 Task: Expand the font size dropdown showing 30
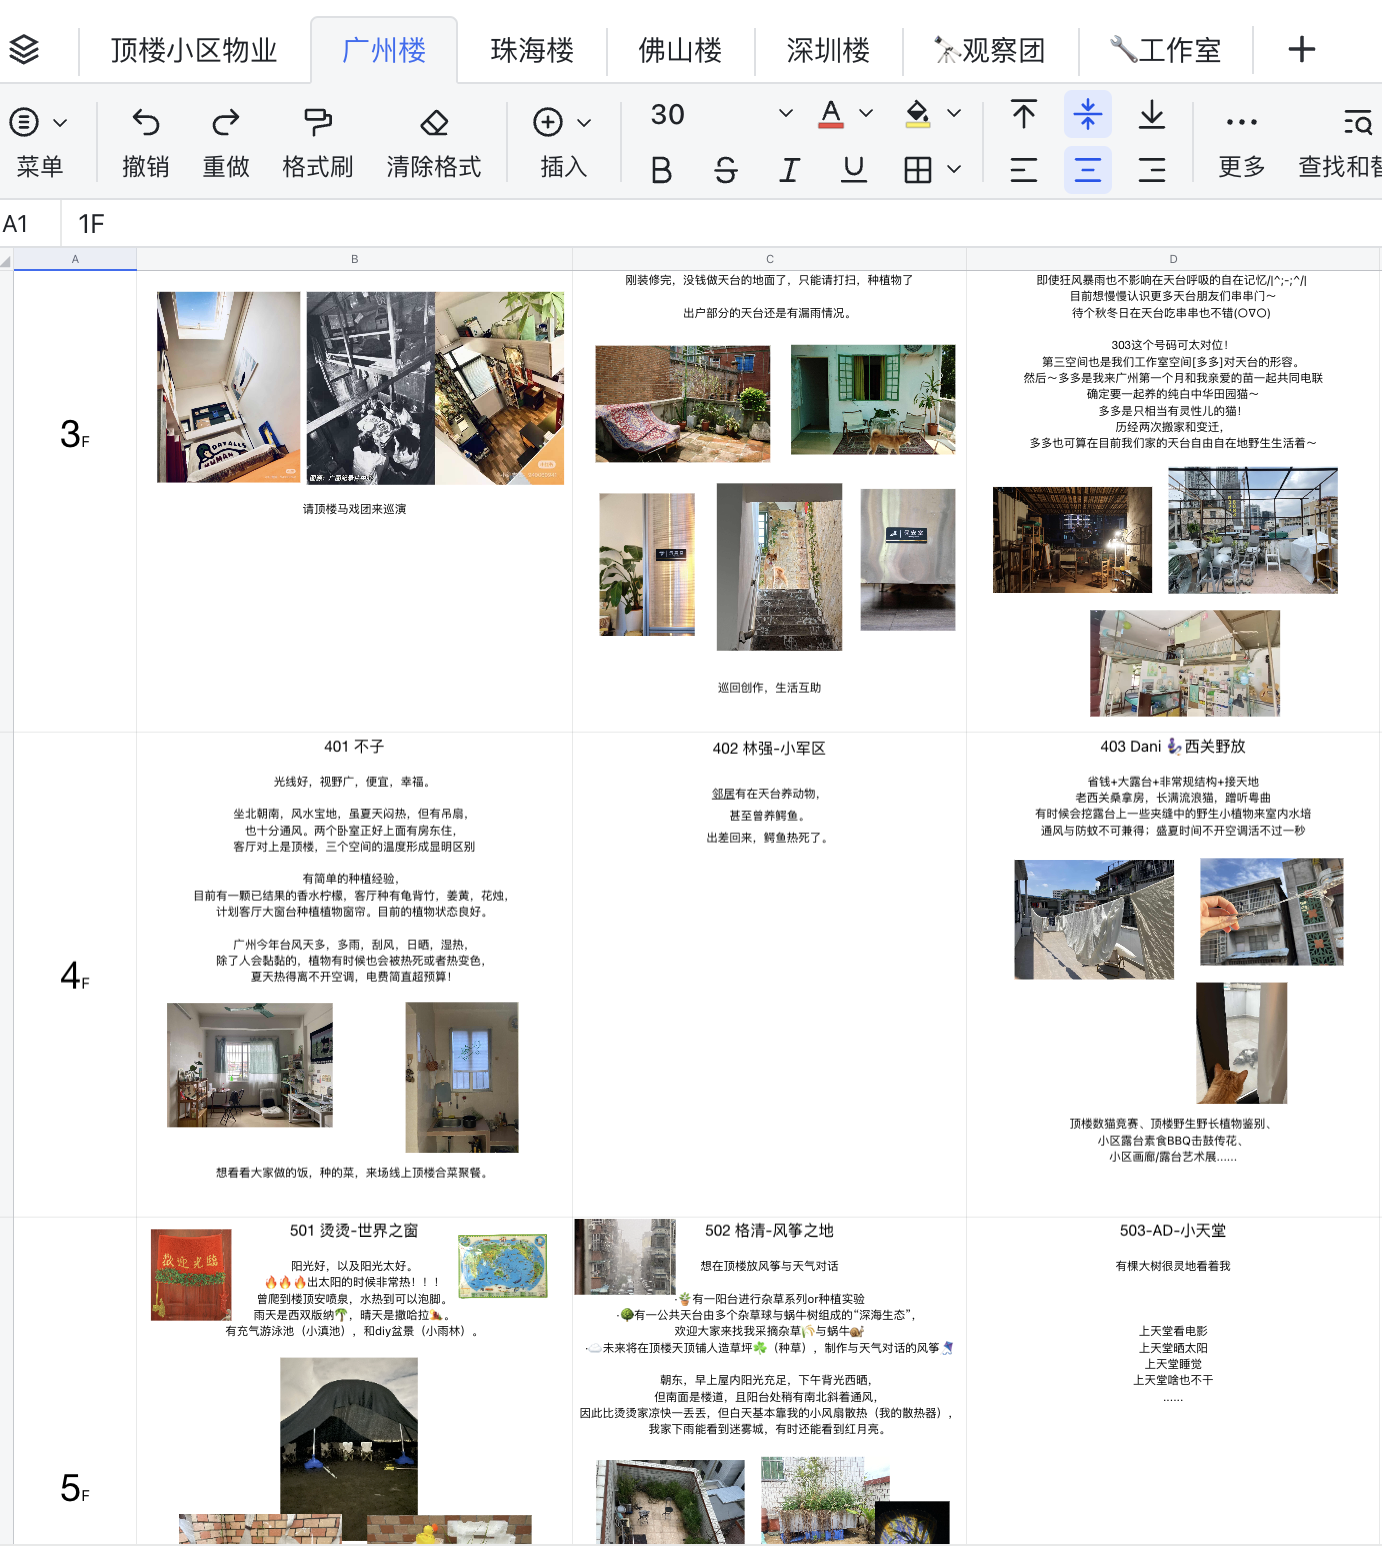point(785,114)
